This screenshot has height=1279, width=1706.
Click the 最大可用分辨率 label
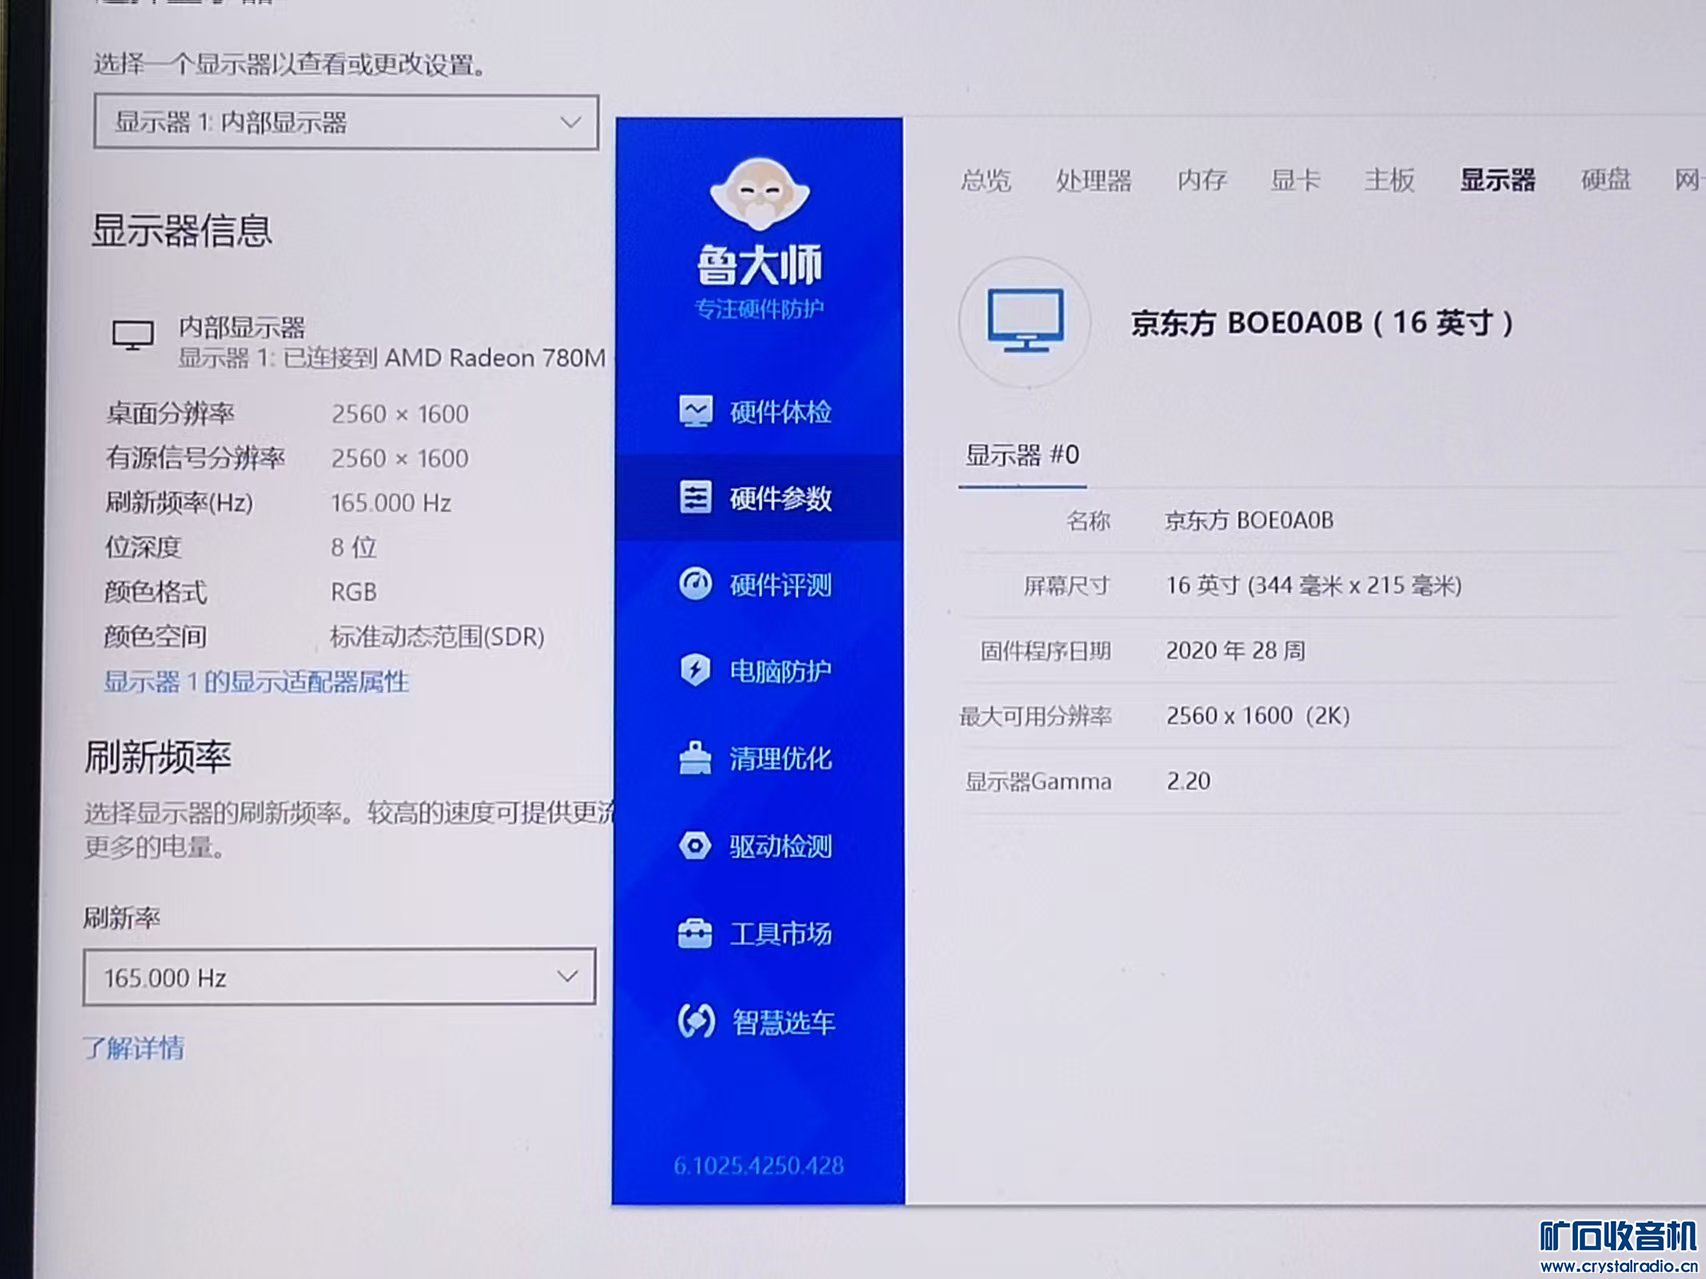pyautogui.click(x=1035, y=716)
